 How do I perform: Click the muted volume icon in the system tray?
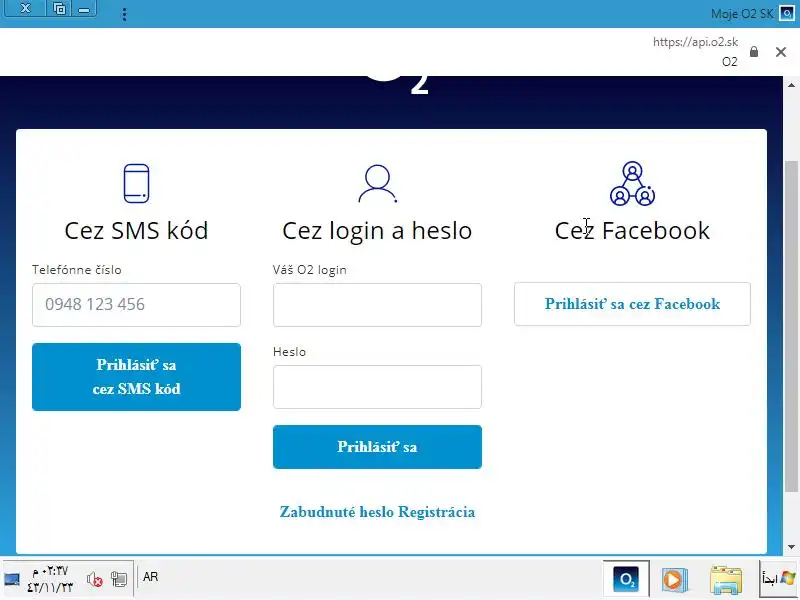coord(94,580)
